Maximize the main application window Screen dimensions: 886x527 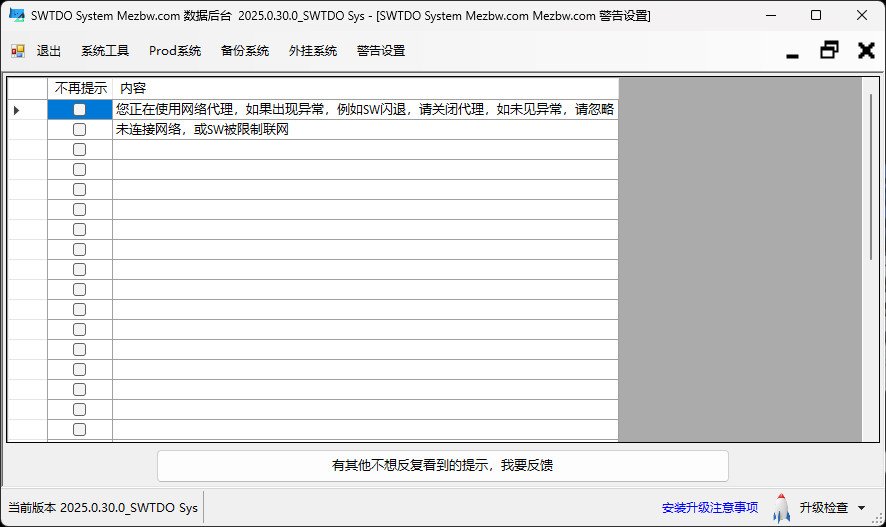816,16
